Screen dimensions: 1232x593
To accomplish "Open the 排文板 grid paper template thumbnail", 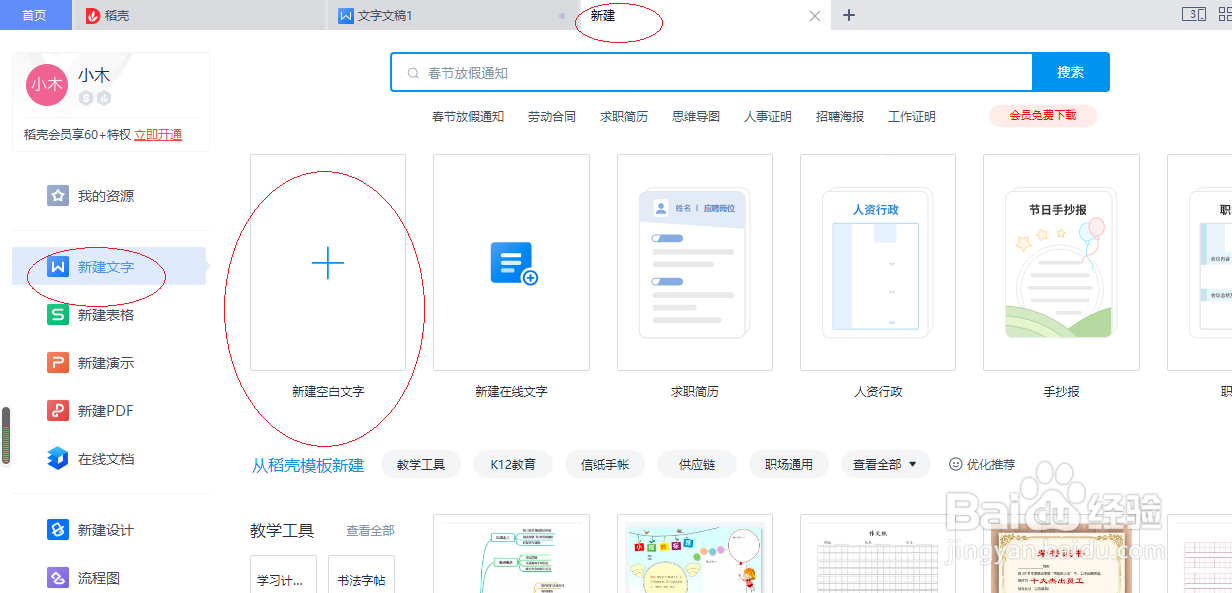I will [878, 554].
